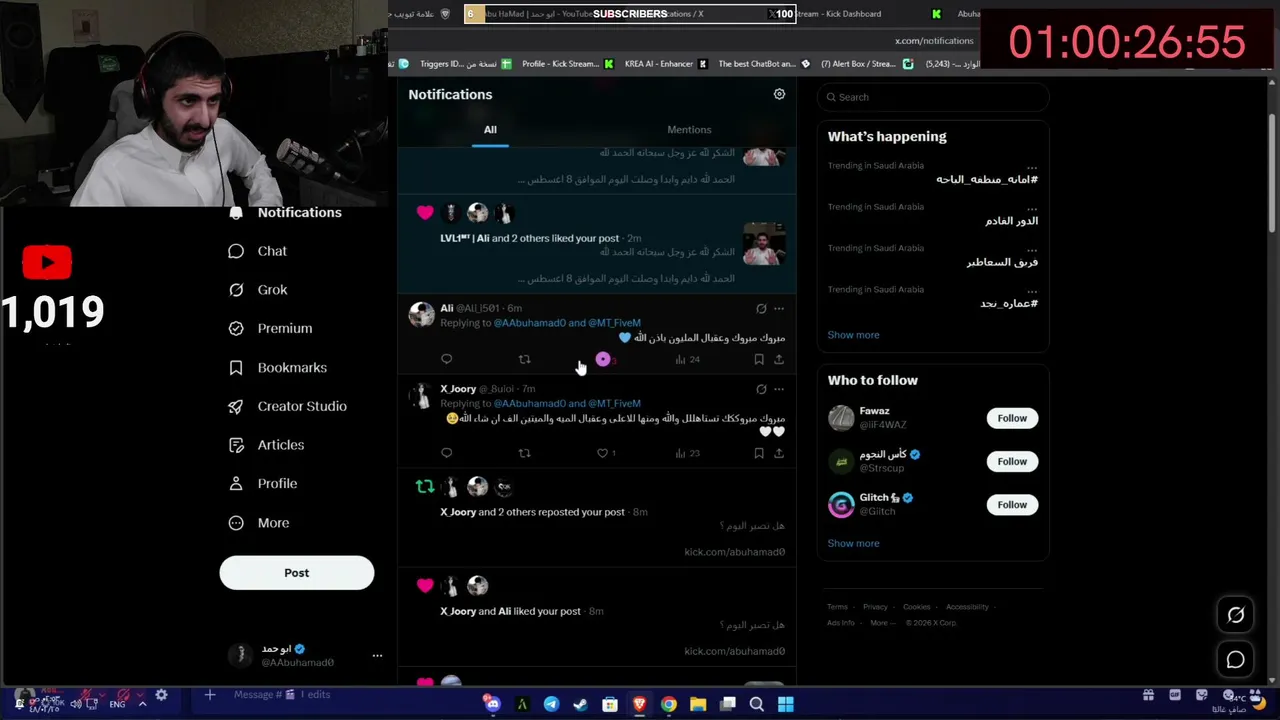Open Articles from the sidebar
The image size is (1280, 720).
[x=266, y=445]
